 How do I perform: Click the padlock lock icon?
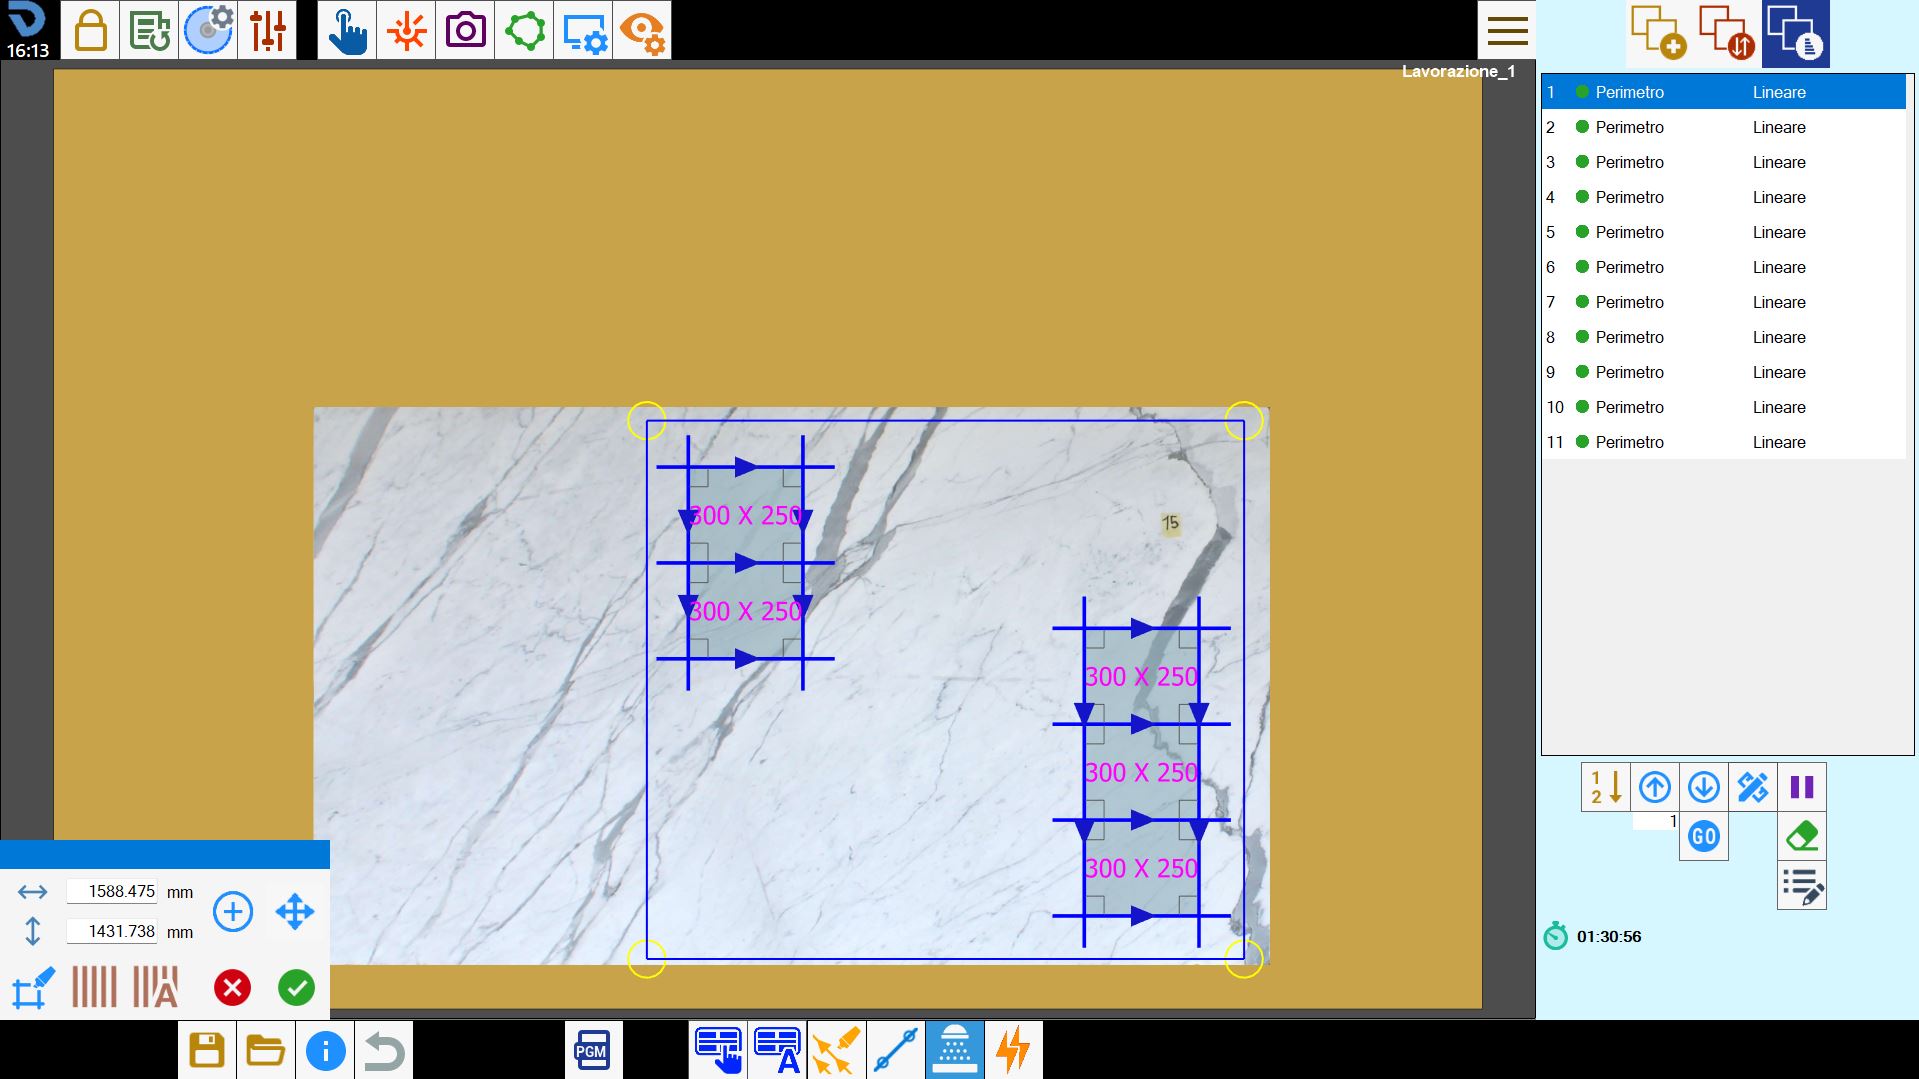(x=90, y=30)
